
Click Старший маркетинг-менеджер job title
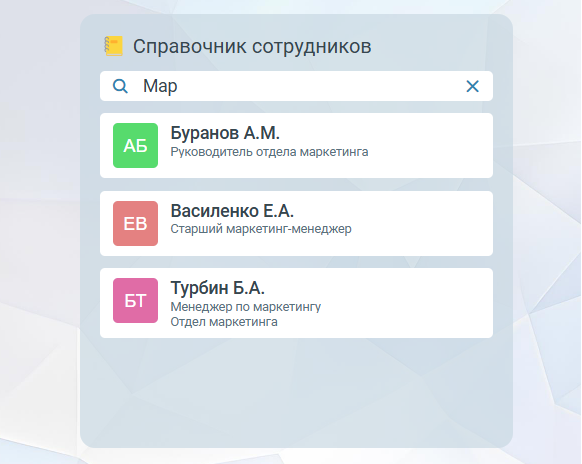coord(261,229)
